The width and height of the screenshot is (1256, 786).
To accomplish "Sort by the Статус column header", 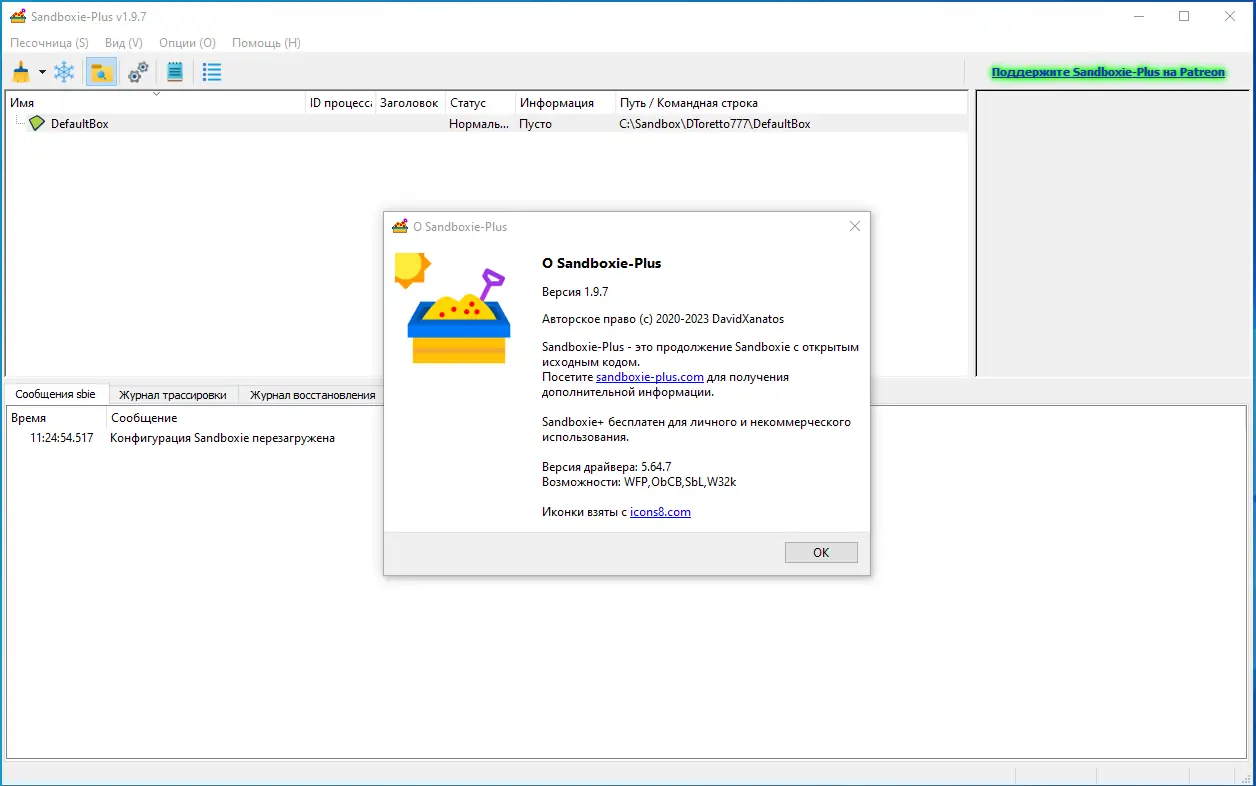I will pos(480,102).
